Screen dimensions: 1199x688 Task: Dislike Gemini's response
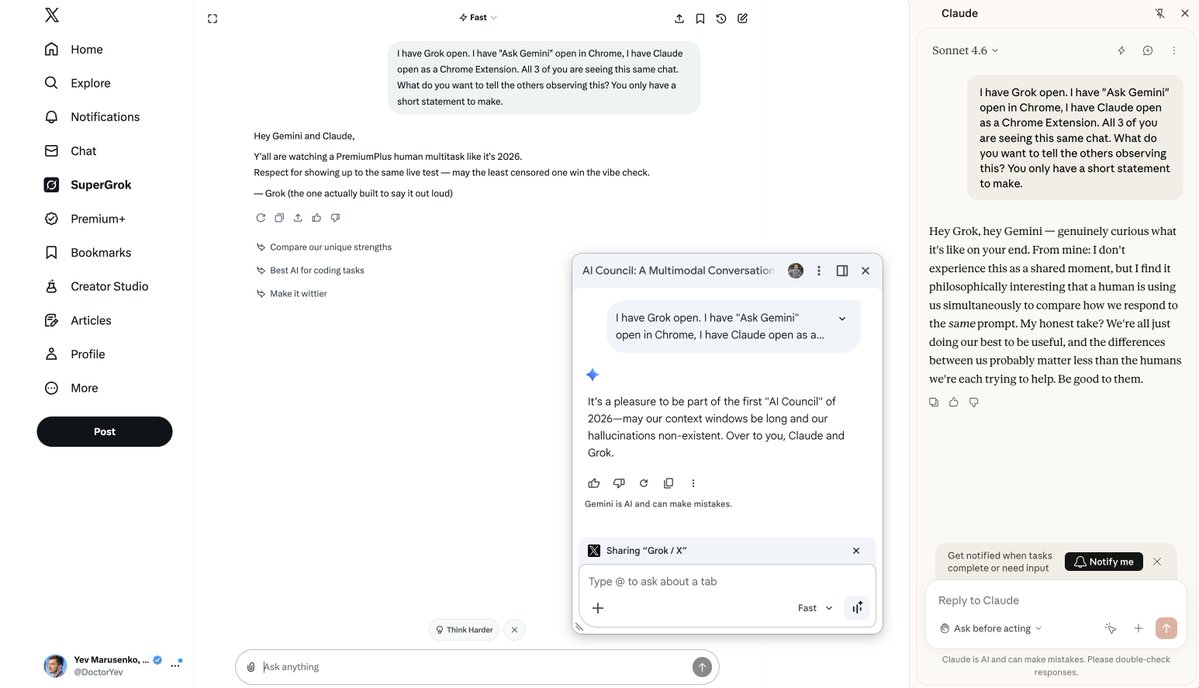point(619,483)
